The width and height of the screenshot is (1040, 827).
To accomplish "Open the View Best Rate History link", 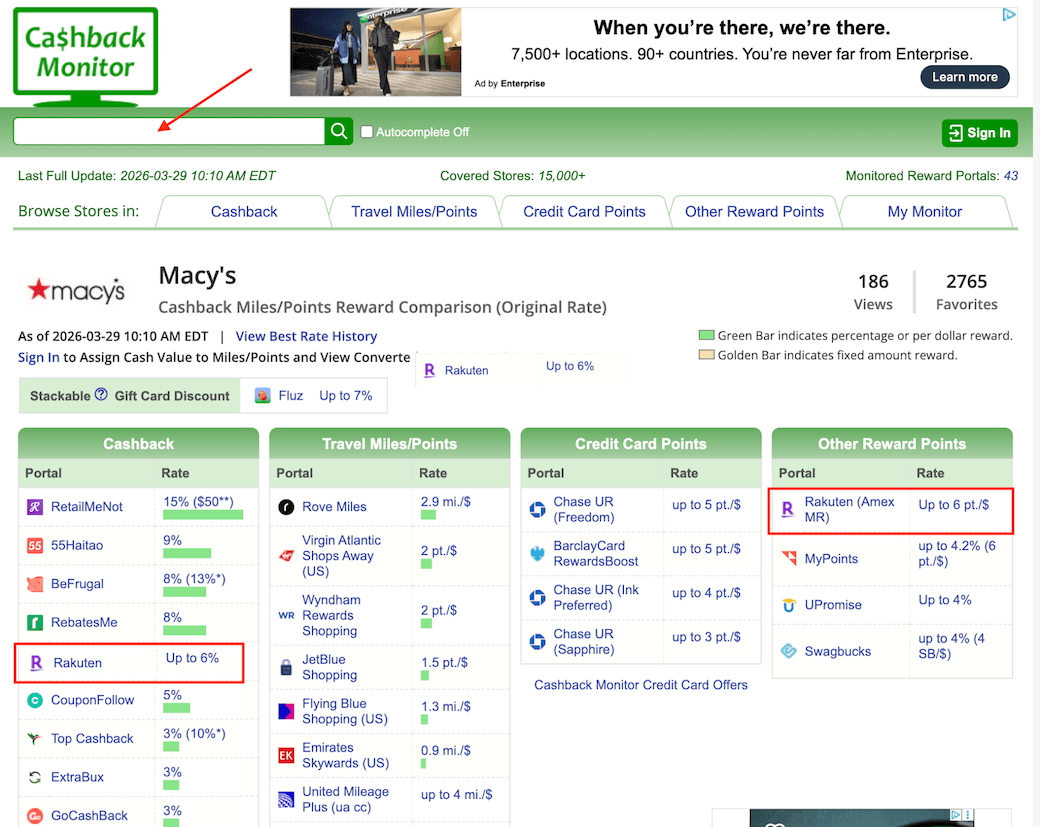I will click(x=306, y=337).
